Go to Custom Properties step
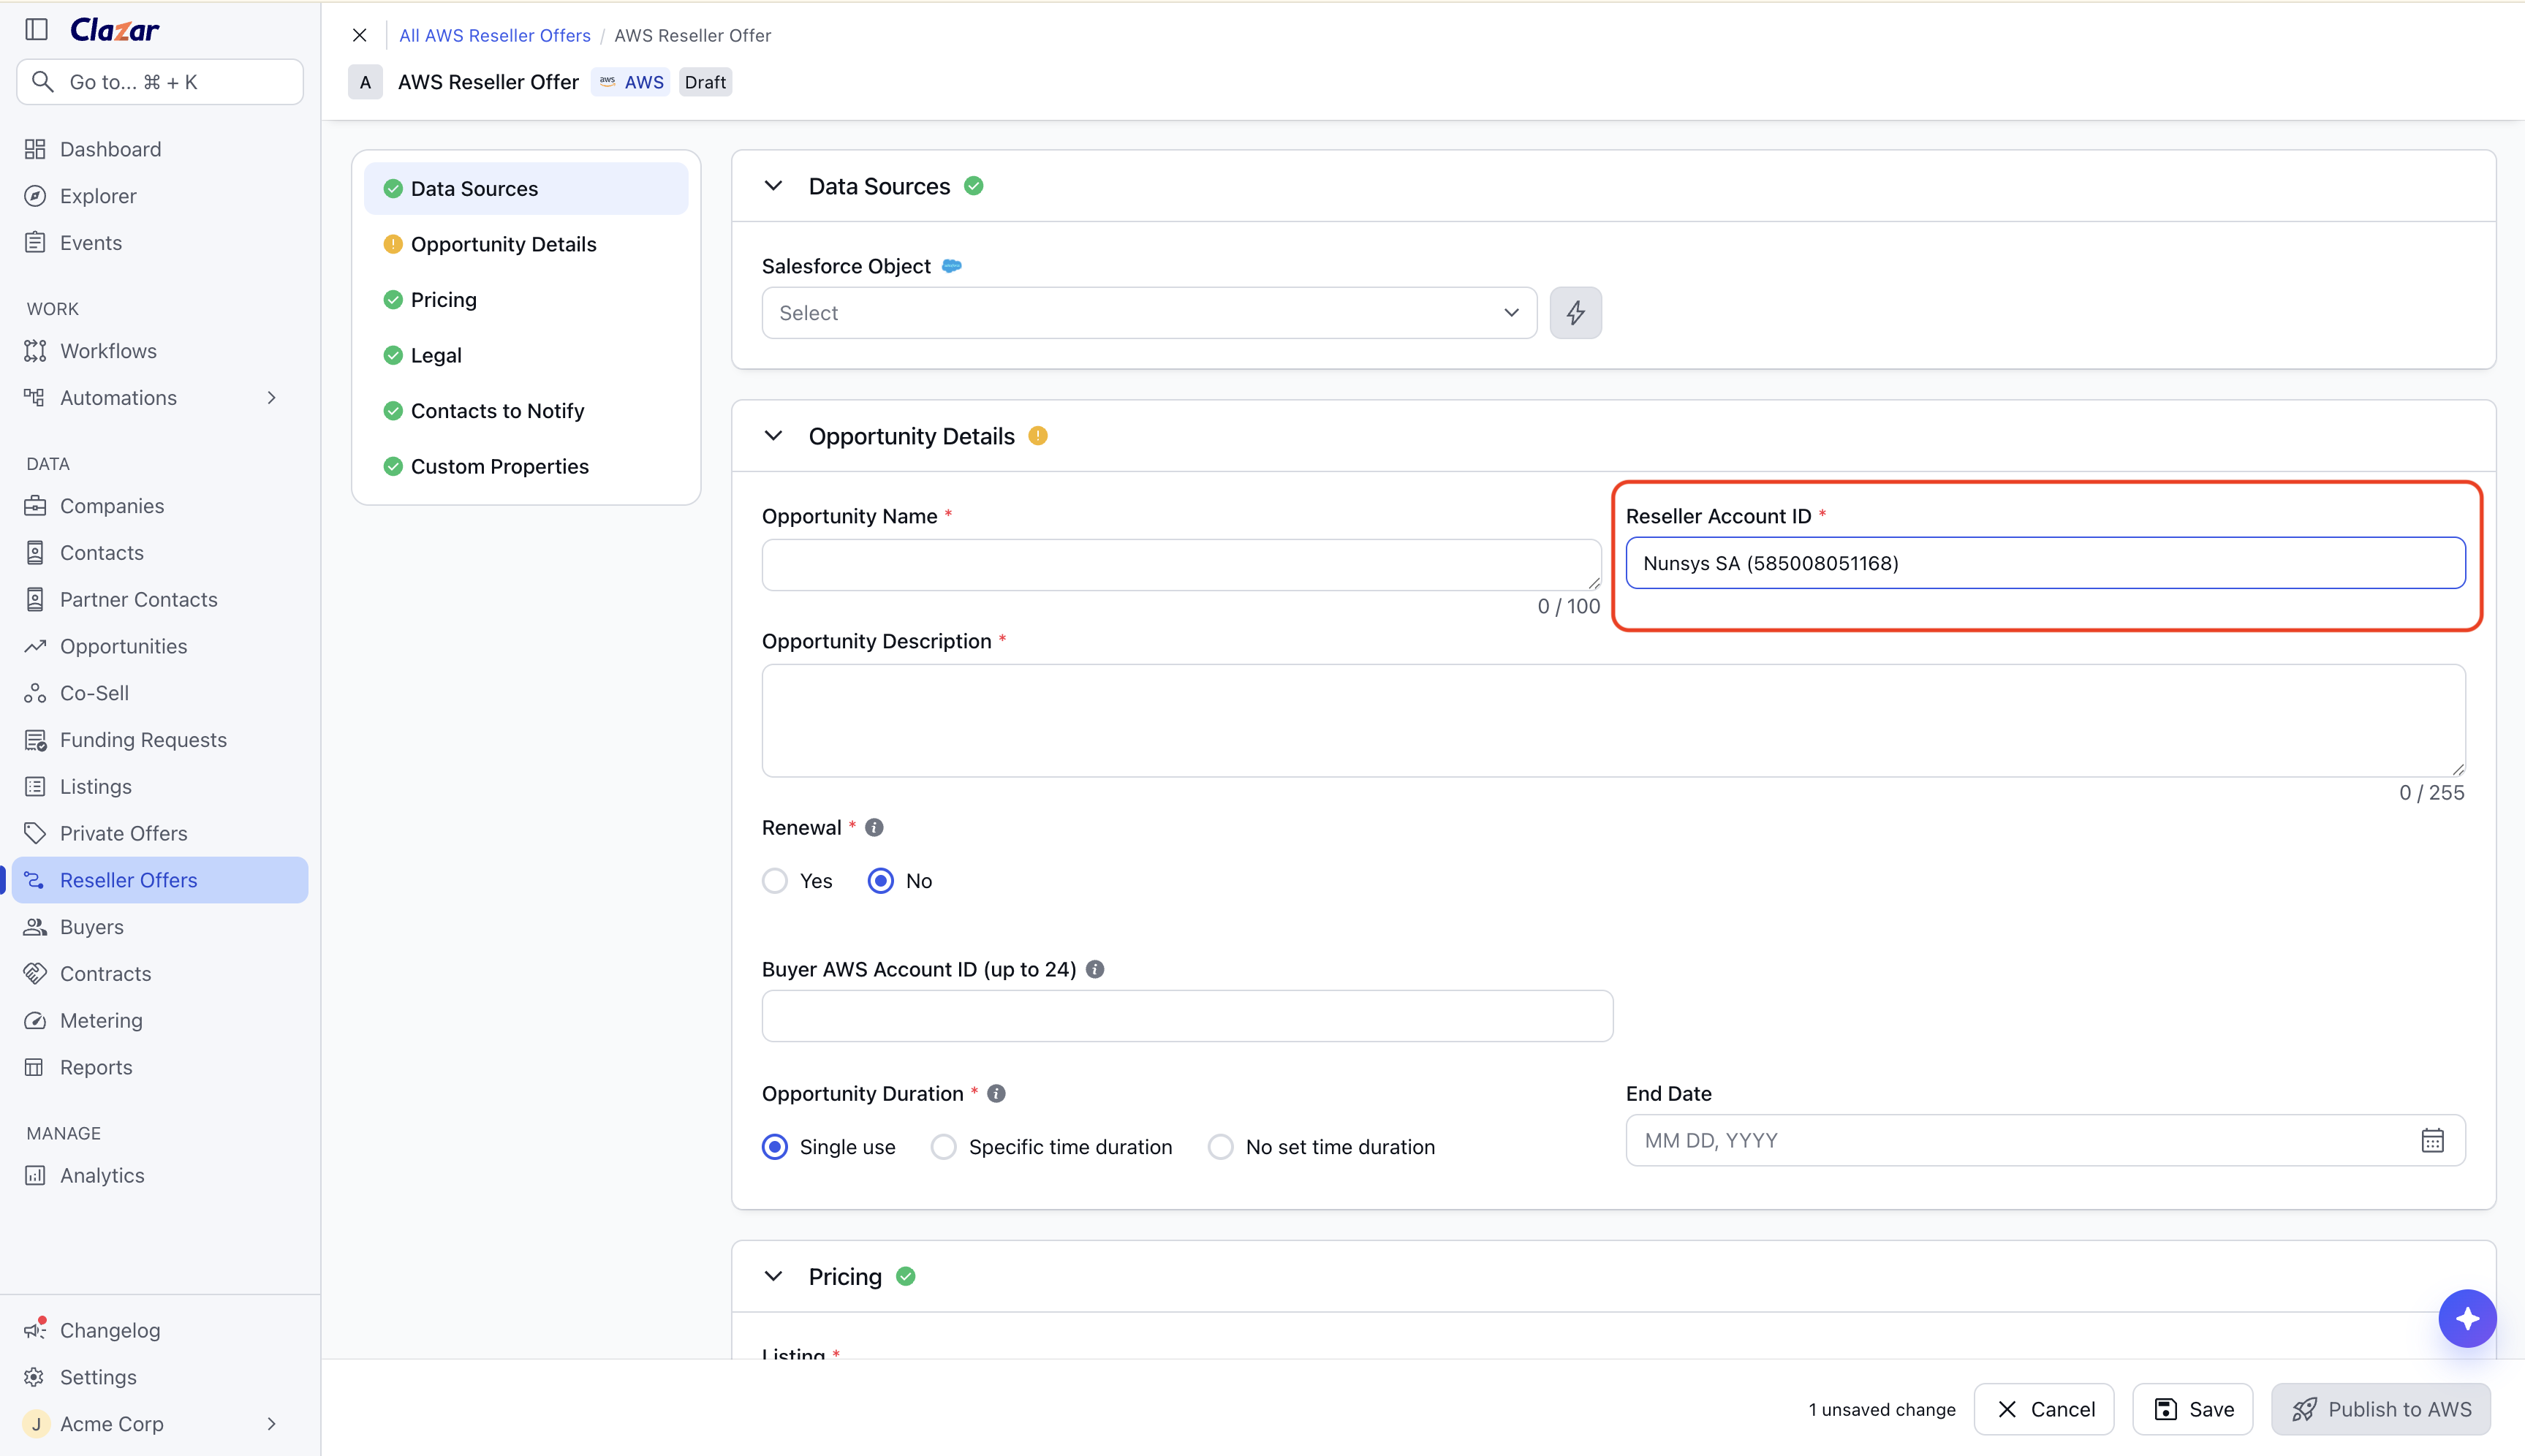Image resolution: width=2525 pixels, height=1456 pixels. [x=526, y=466]
